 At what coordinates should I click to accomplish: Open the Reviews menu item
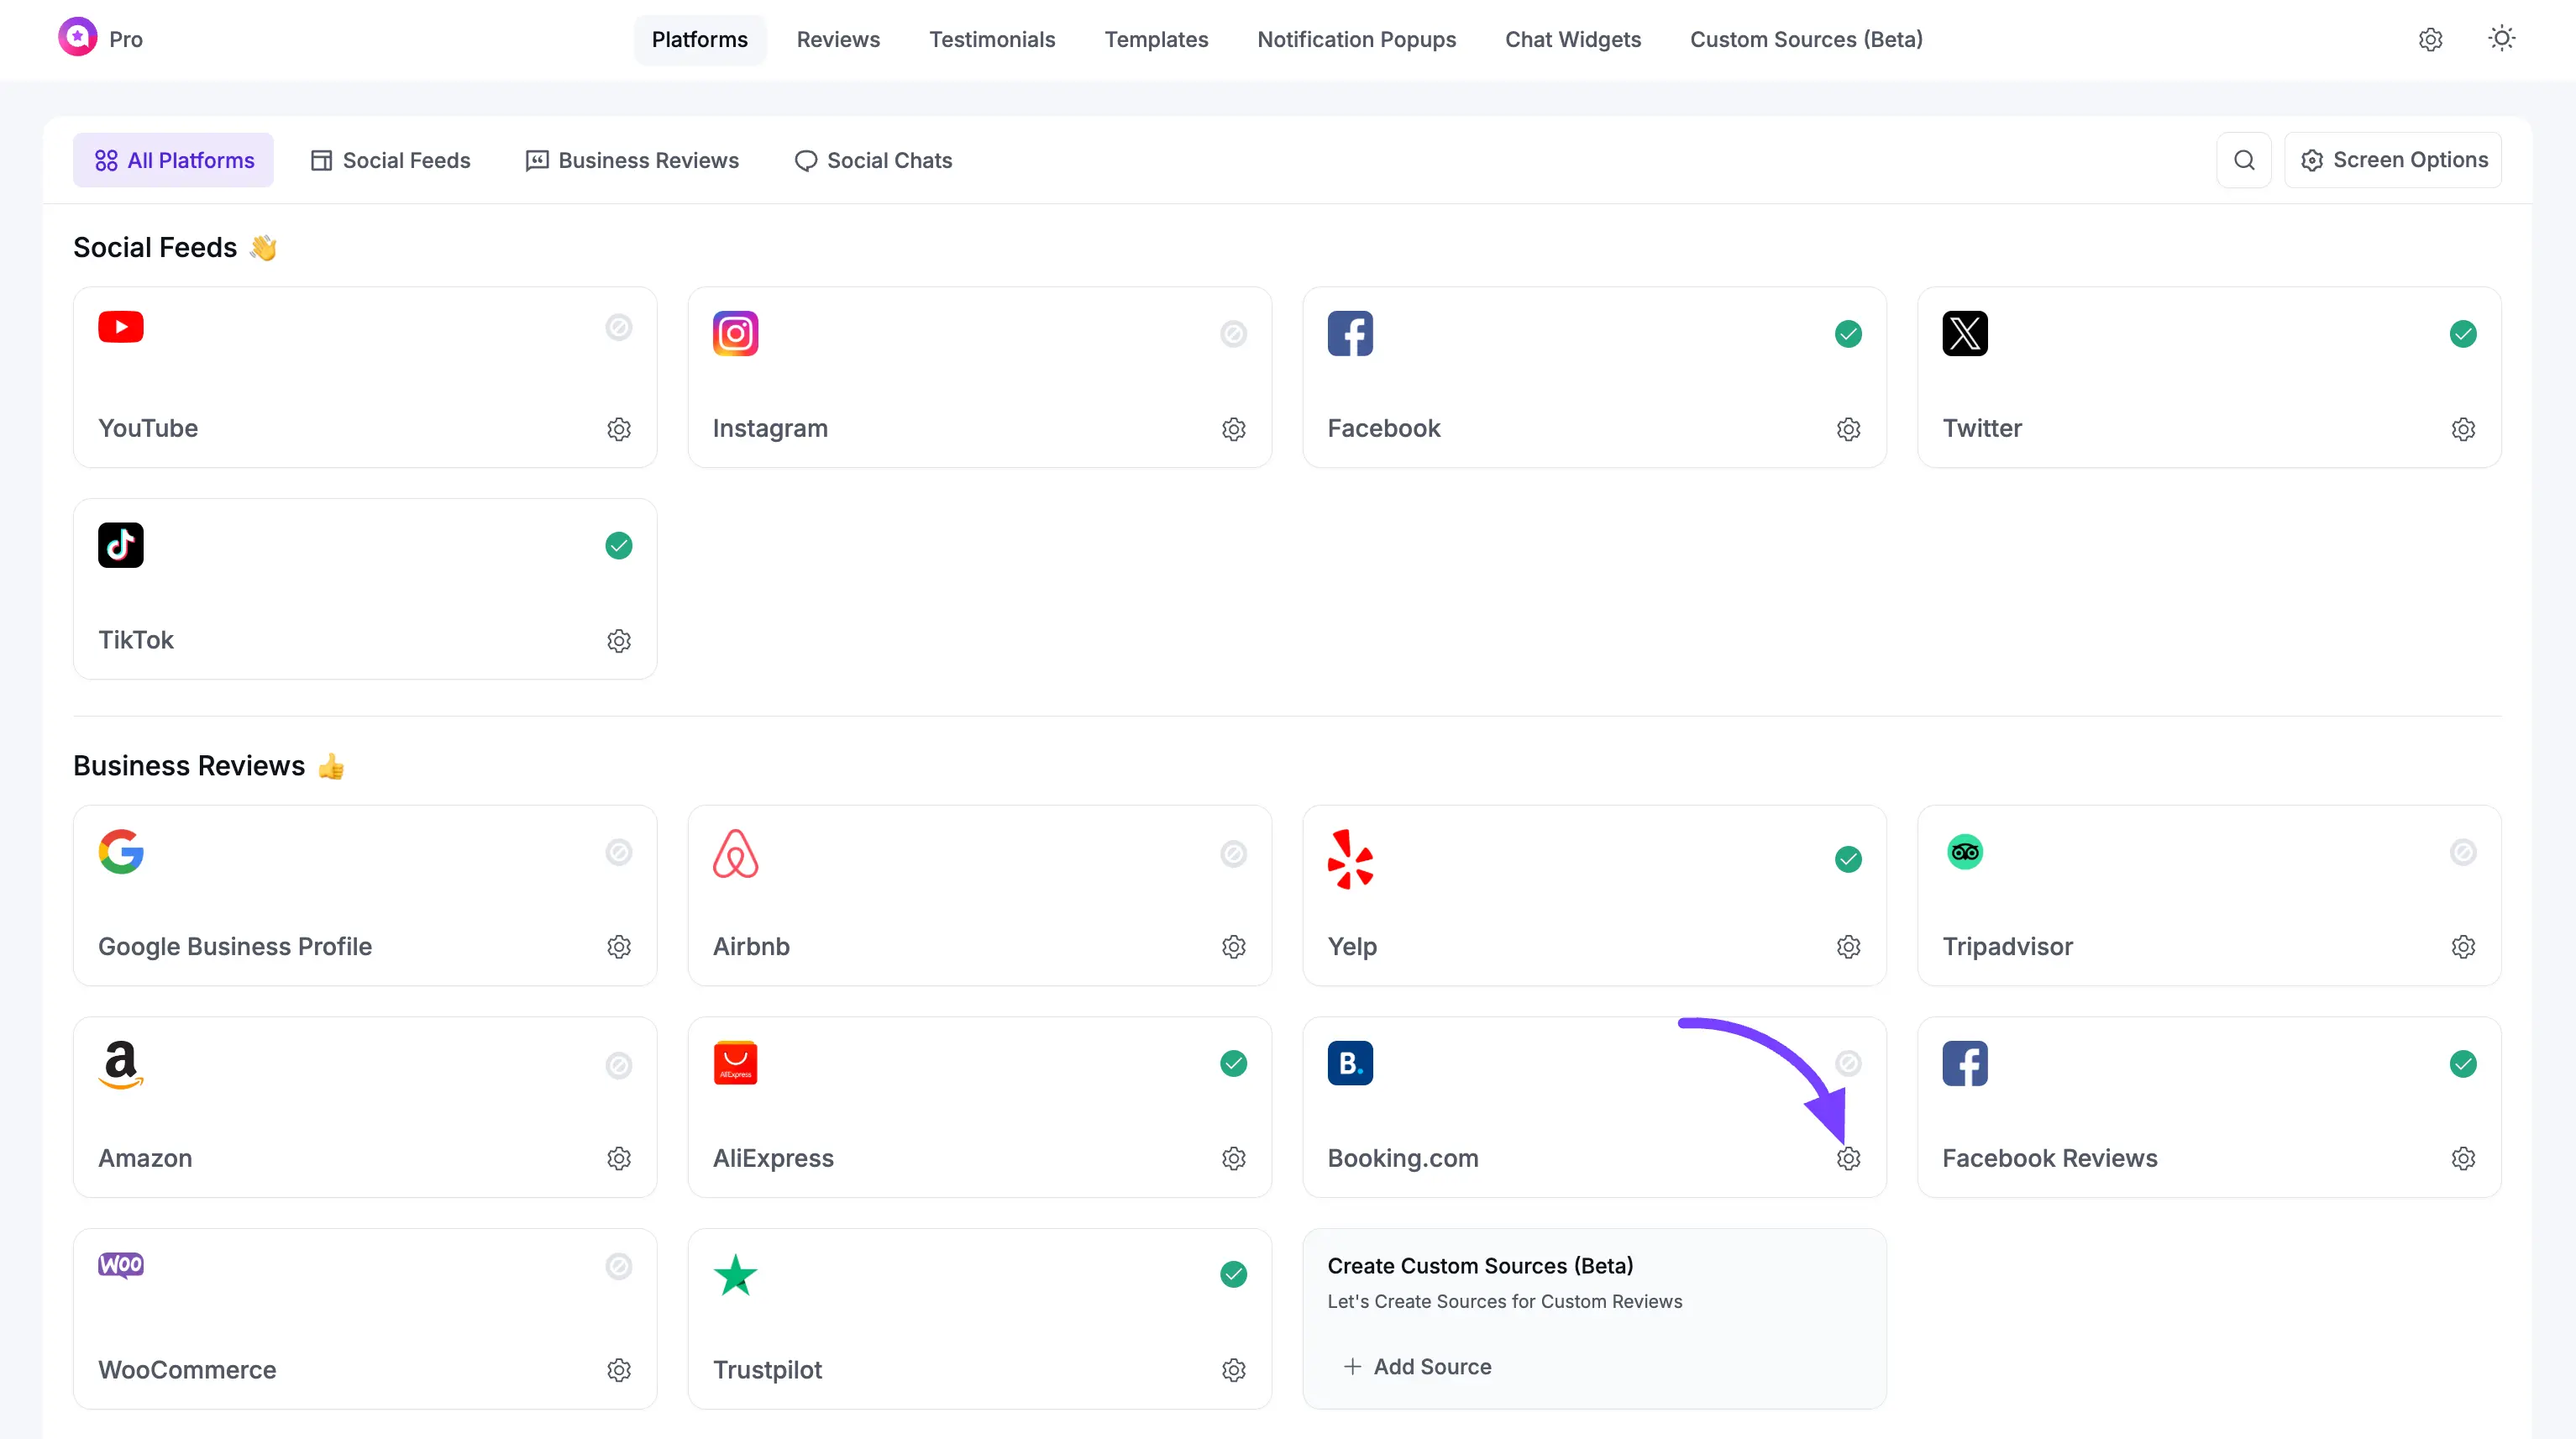tap(838, 39)
